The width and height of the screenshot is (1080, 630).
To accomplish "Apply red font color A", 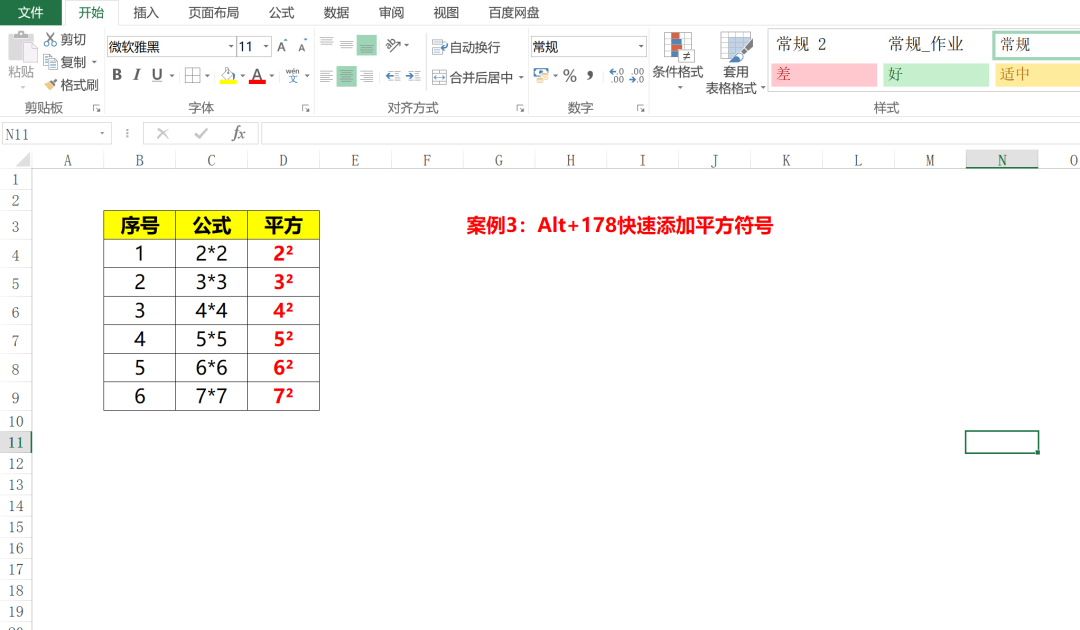I will pyautogui.click(x=257, y=75).
